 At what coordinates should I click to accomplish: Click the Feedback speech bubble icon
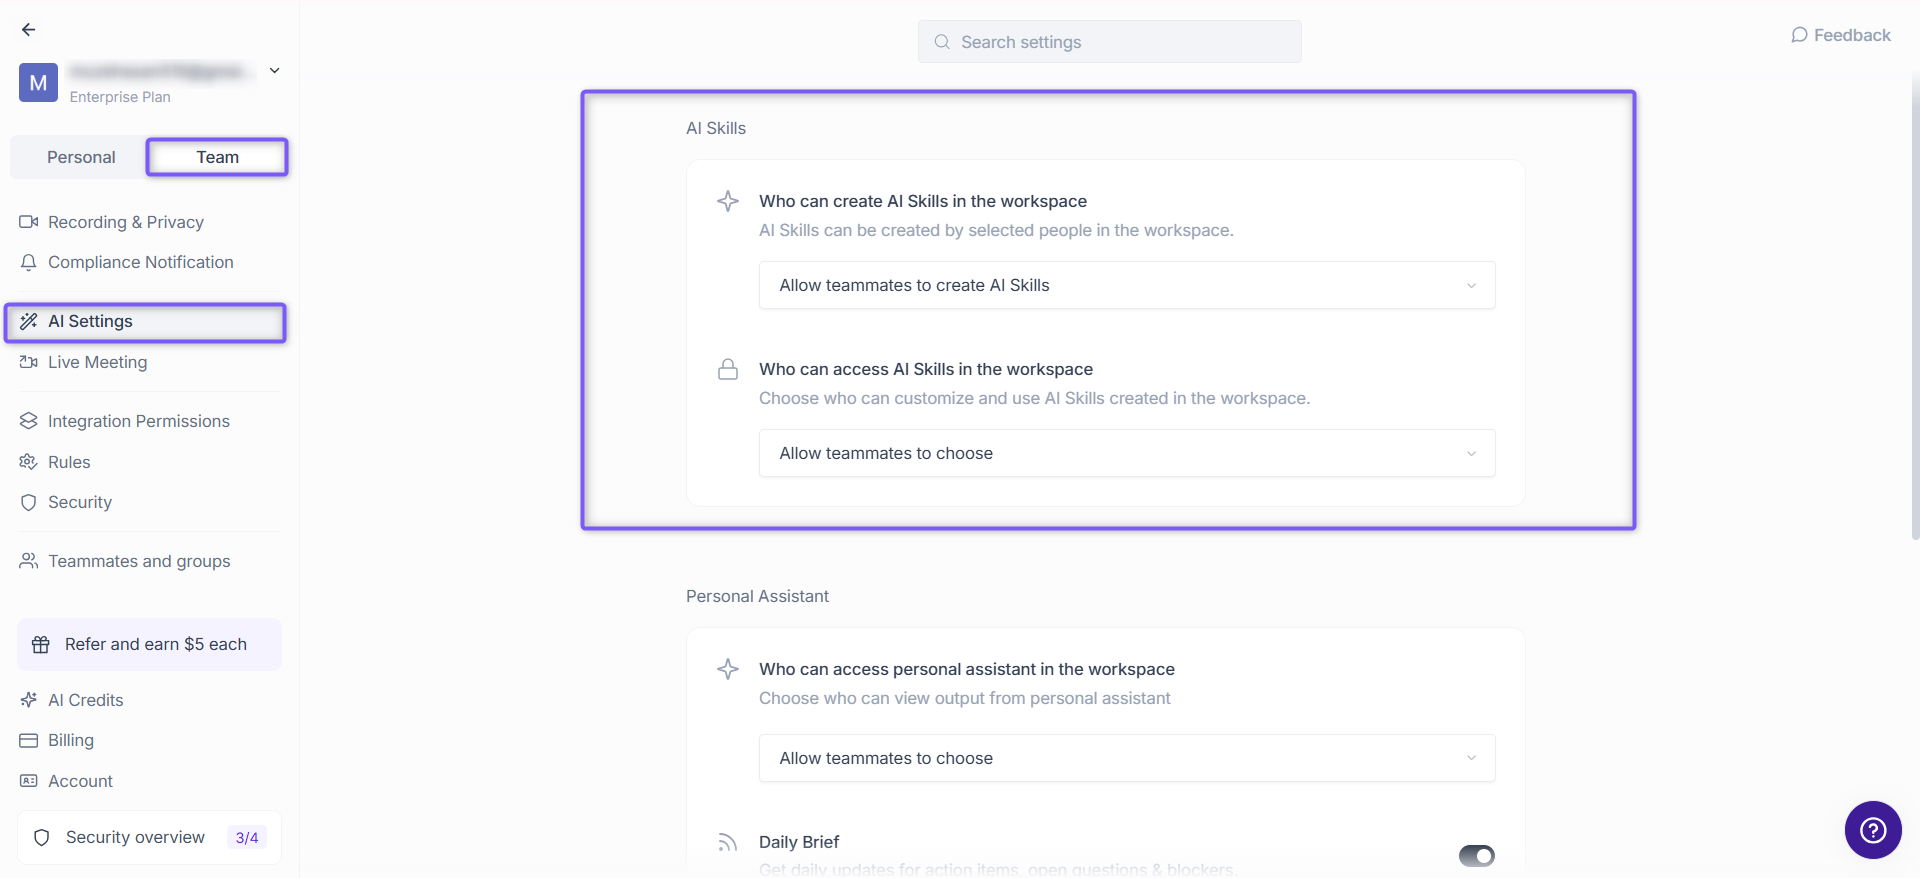[x=1799, y=35]
